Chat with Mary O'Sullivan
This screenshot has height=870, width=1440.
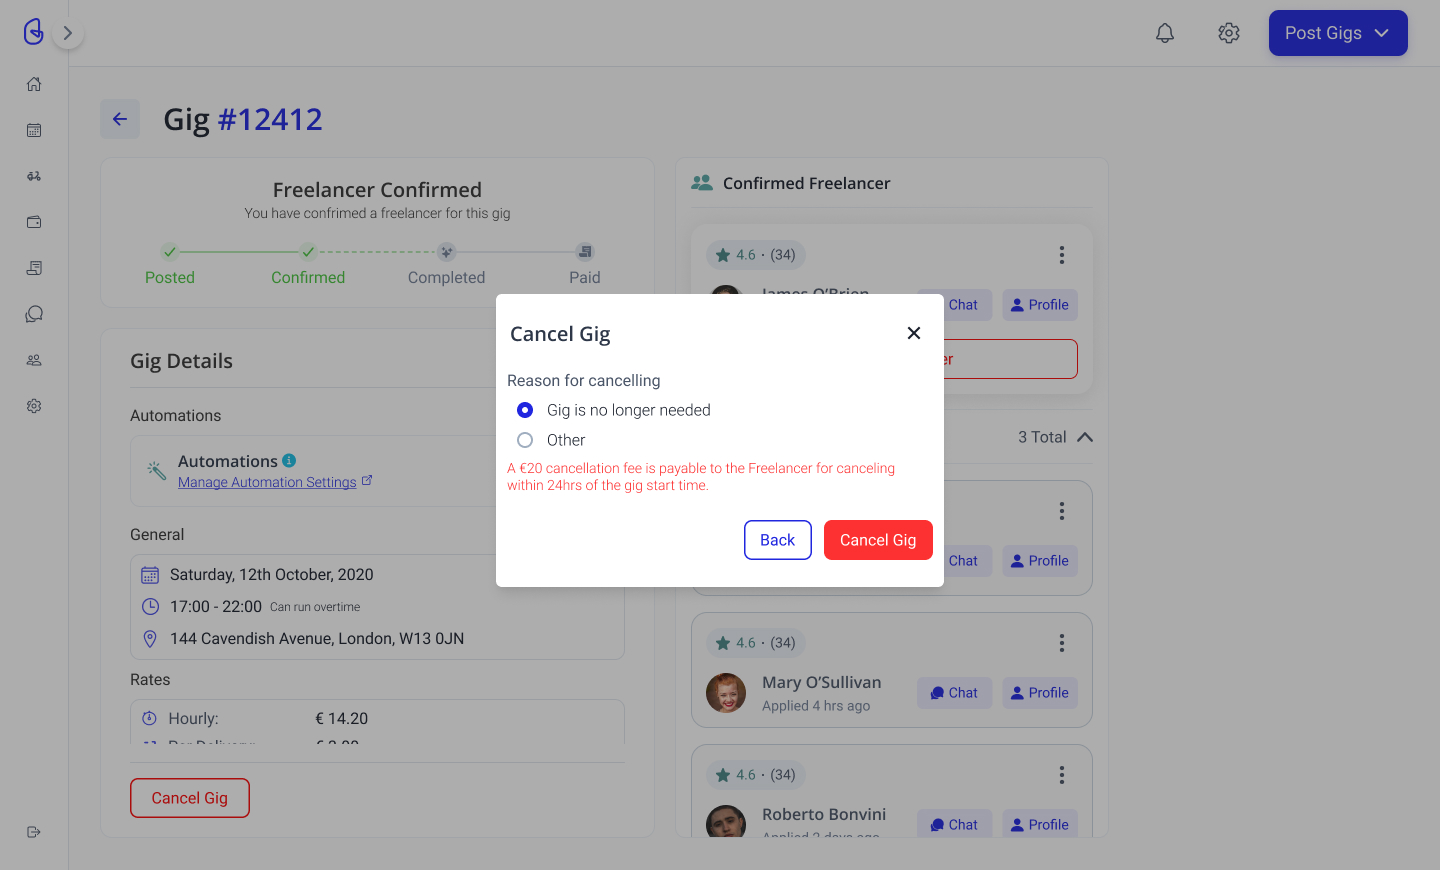point(955,693)
